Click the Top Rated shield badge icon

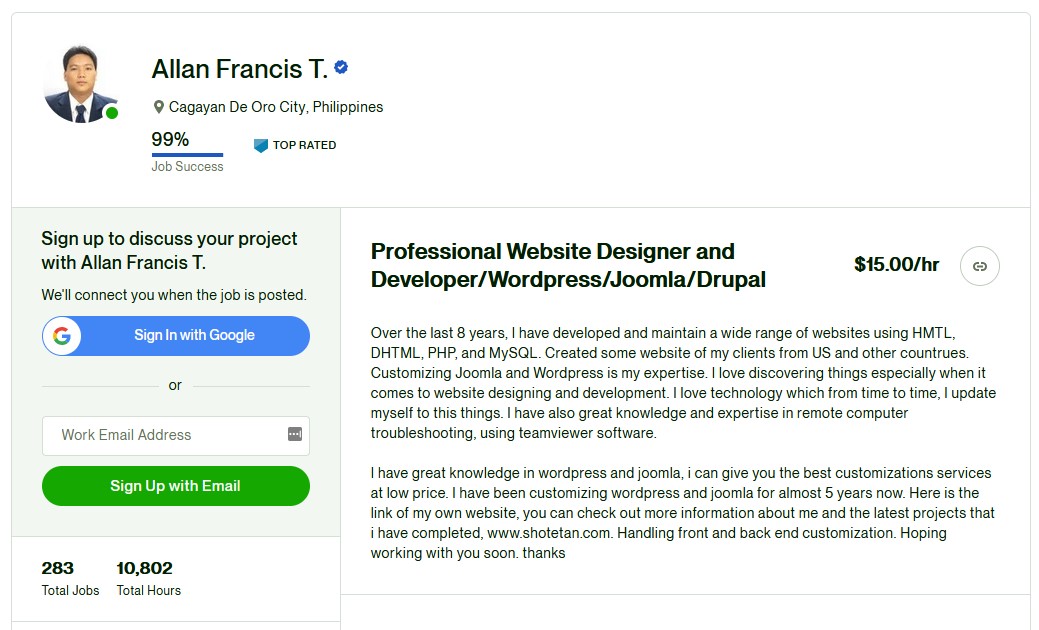click(x=261, y=145)
